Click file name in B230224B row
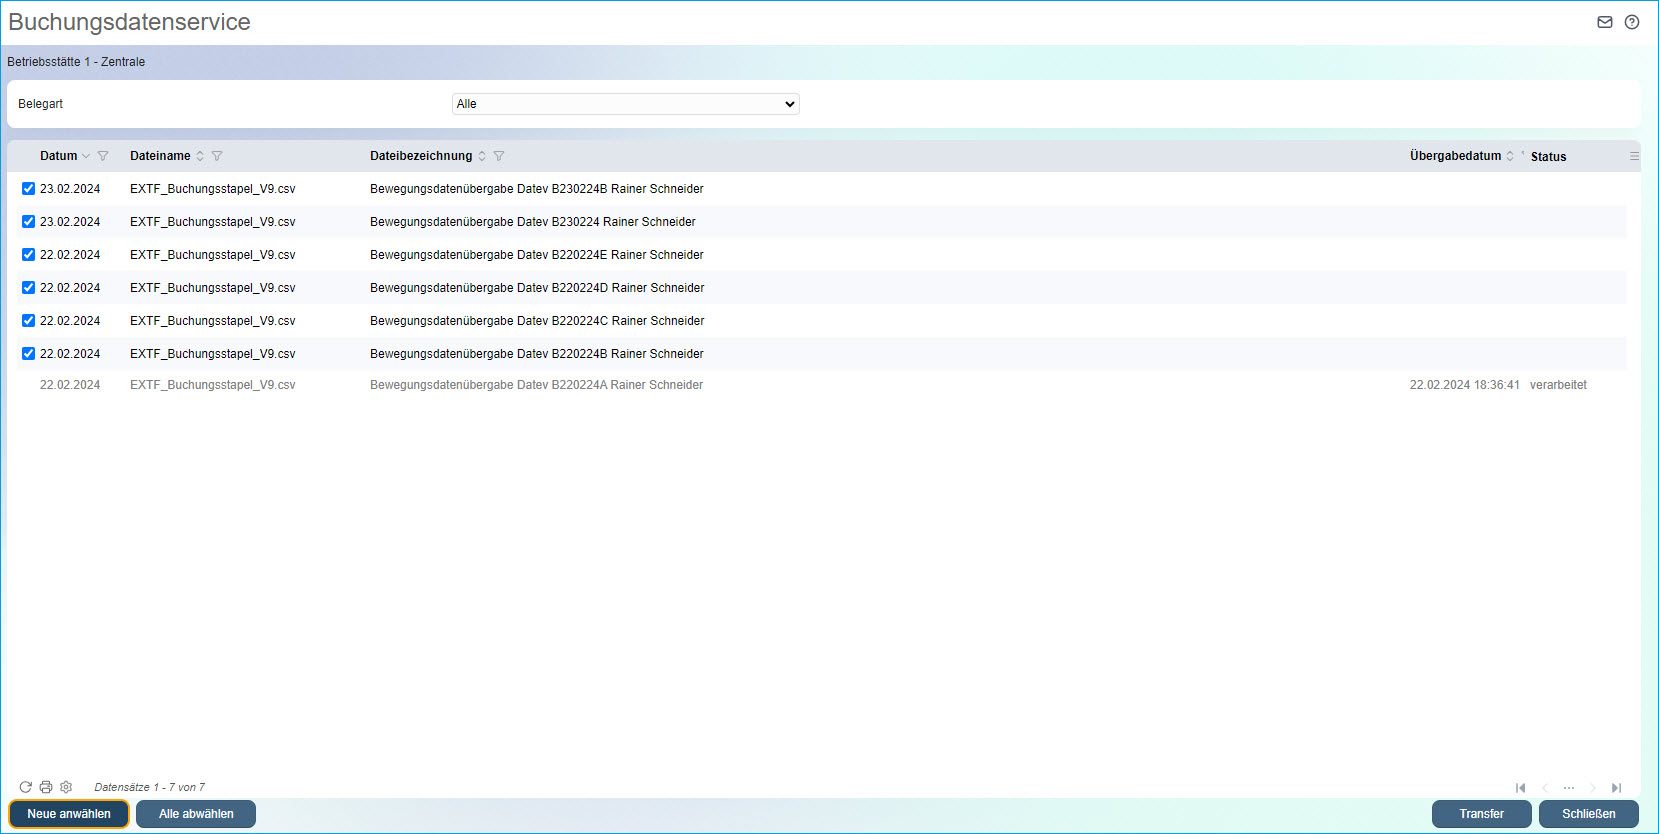 point(213,189)
